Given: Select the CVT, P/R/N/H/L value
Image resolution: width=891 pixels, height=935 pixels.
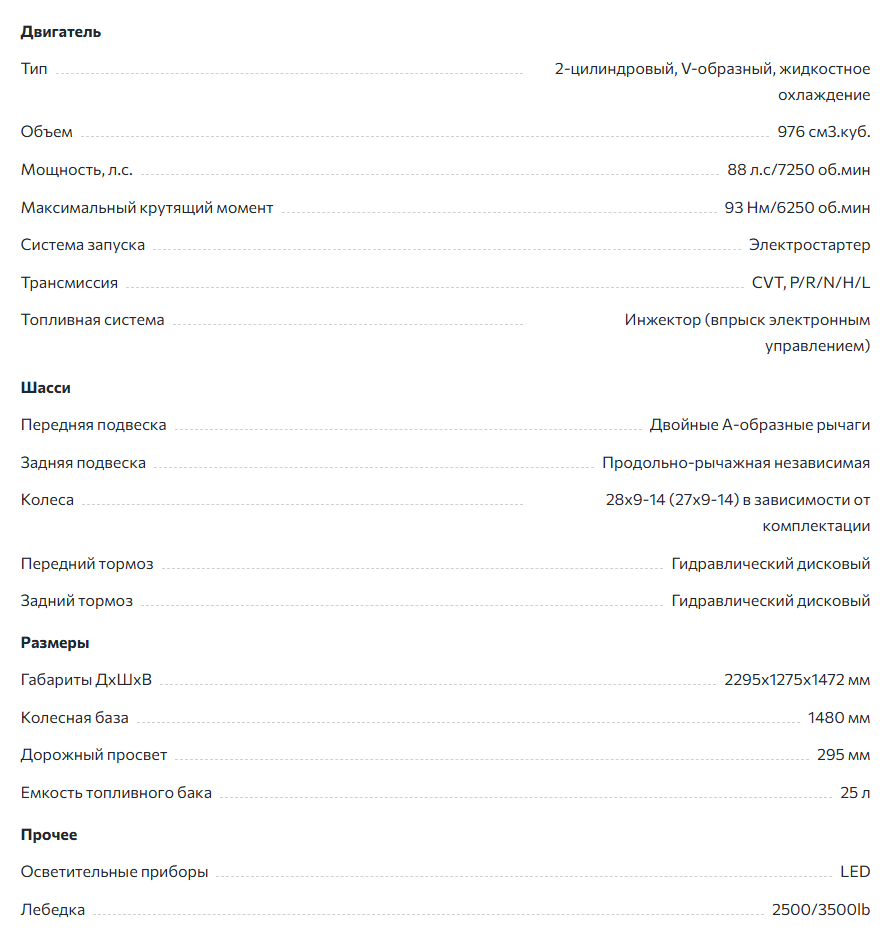Looking at the screenshot, I should [810, 283].
